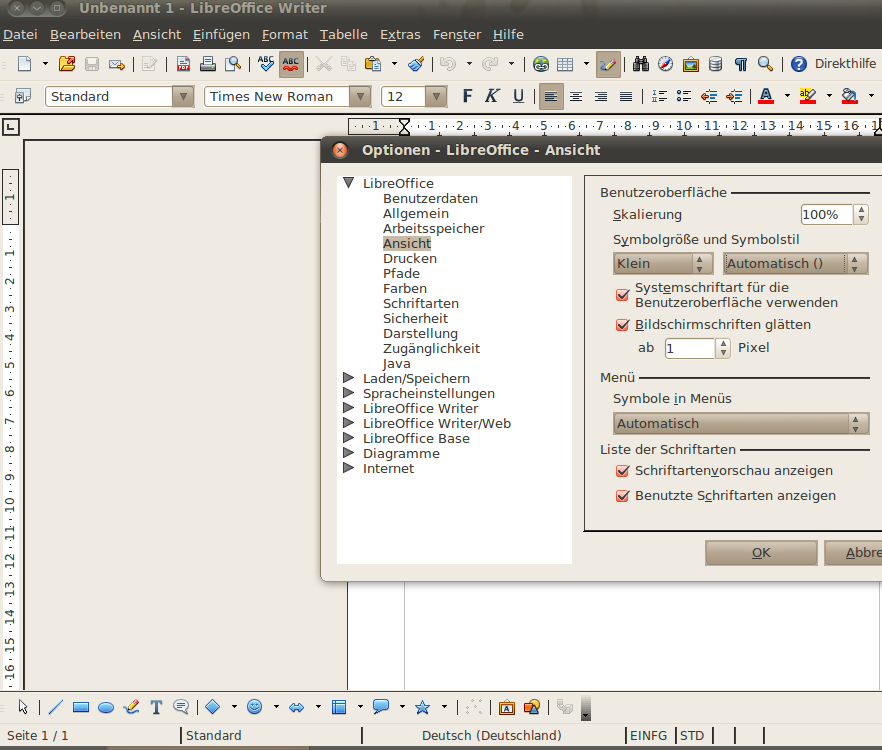This screenshot has width=882, height=750.
Task: Center align paragraph icon
Action: click(575, 97)
